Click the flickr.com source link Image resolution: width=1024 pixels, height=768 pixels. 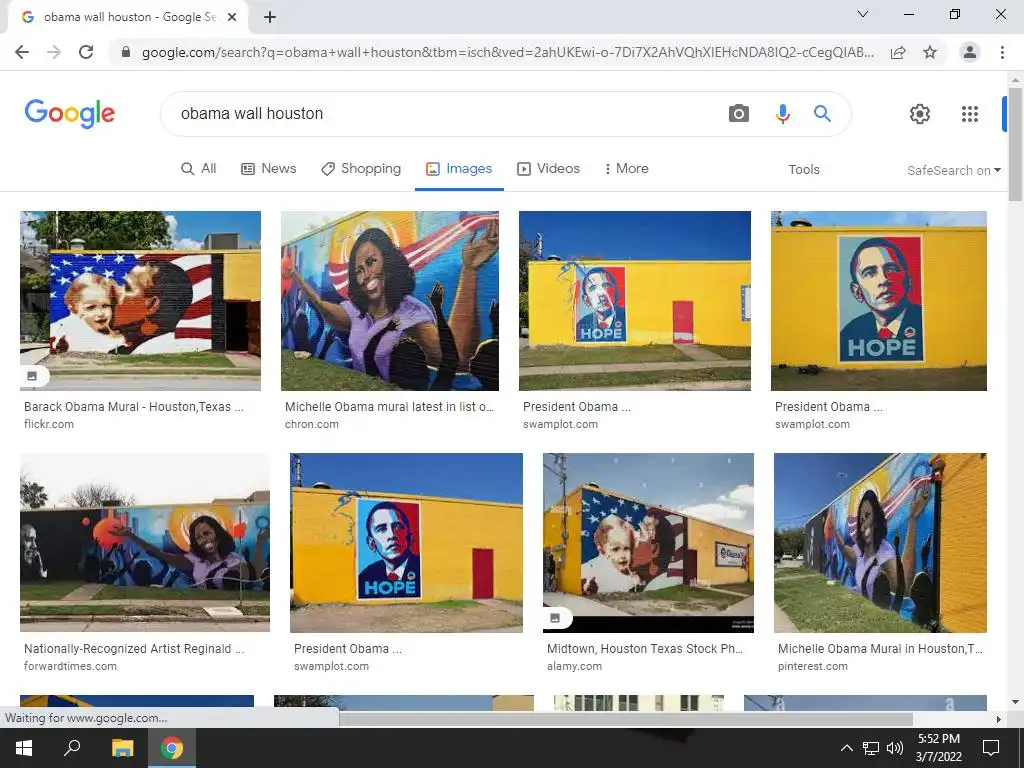pyautogui.click(x=49, y=424)
